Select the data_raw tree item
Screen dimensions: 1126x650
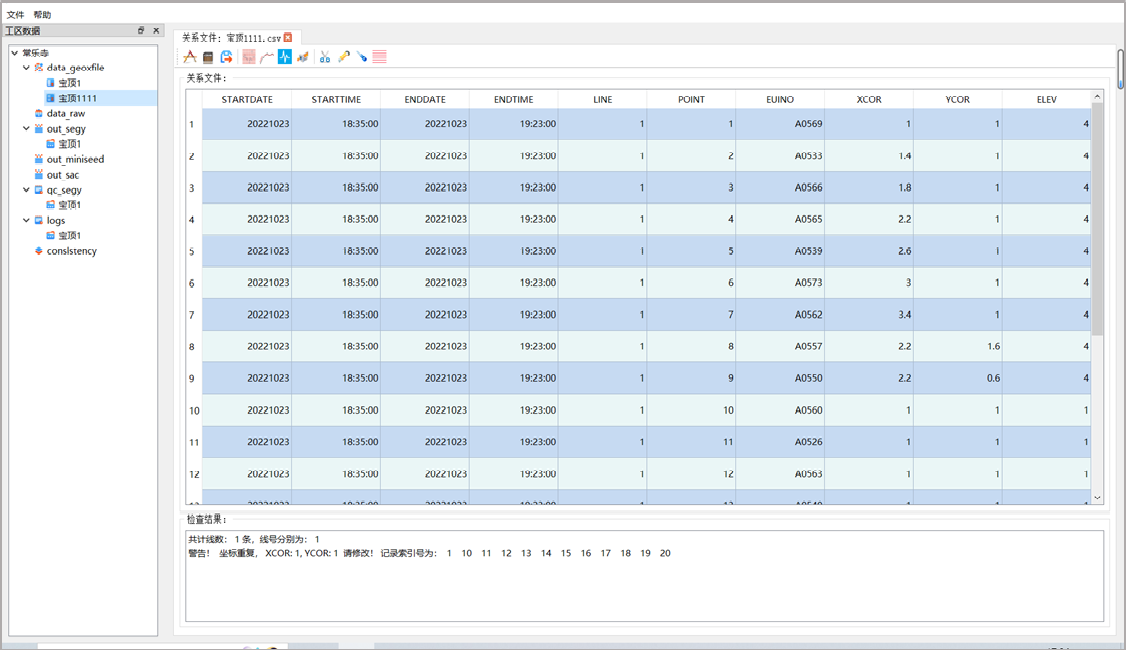[65, 114]
